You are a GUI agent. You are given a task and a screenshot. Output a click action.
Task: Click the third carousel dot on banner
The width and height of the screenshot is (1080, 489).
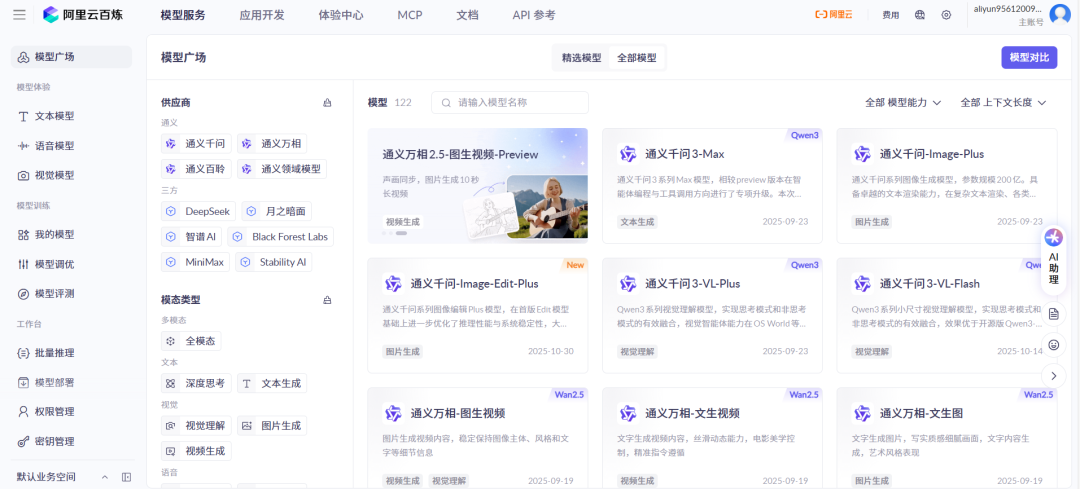(x=401, y=233)
